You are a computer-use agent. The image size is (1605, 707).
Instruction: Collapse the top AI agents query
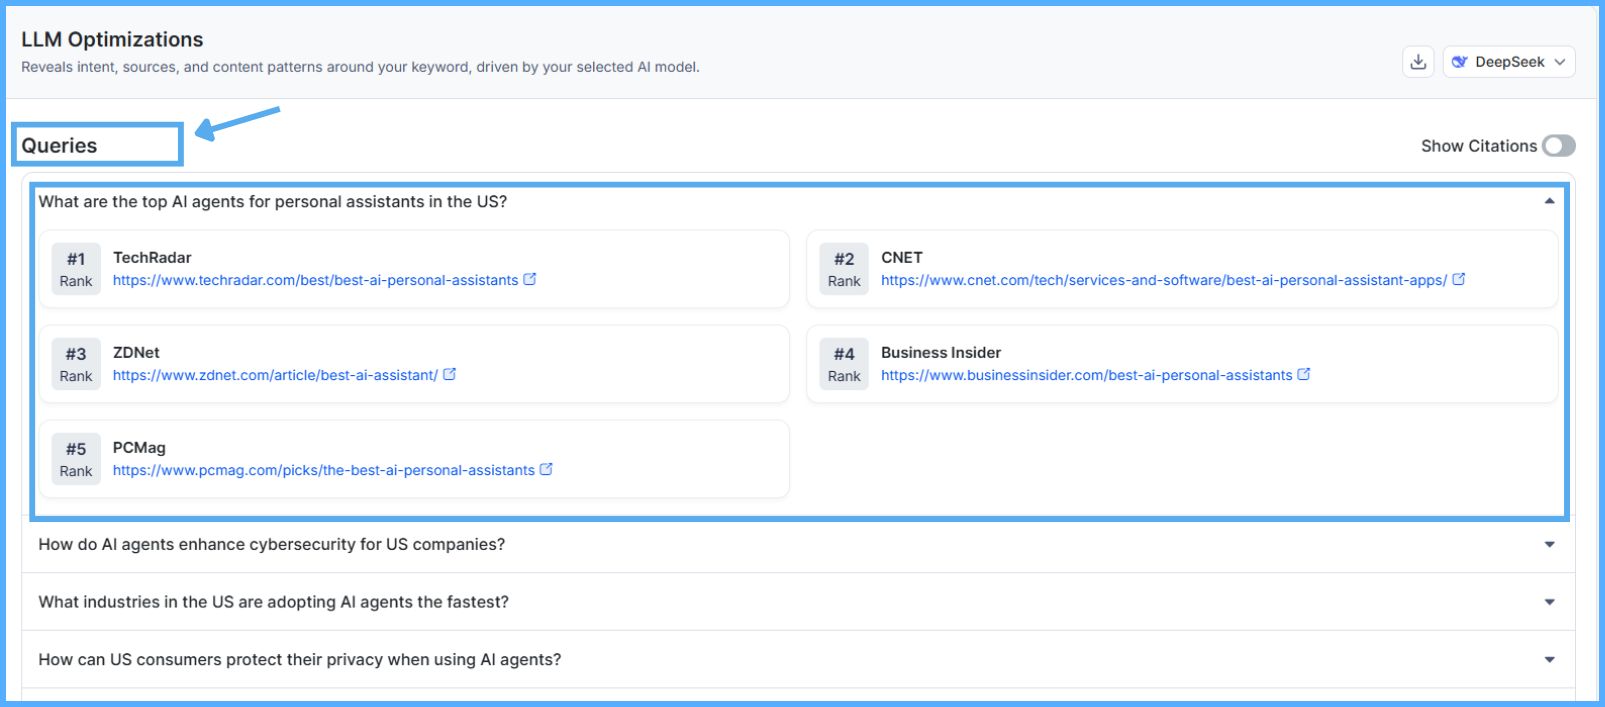pyautogui.click(x=1549, y=201)
